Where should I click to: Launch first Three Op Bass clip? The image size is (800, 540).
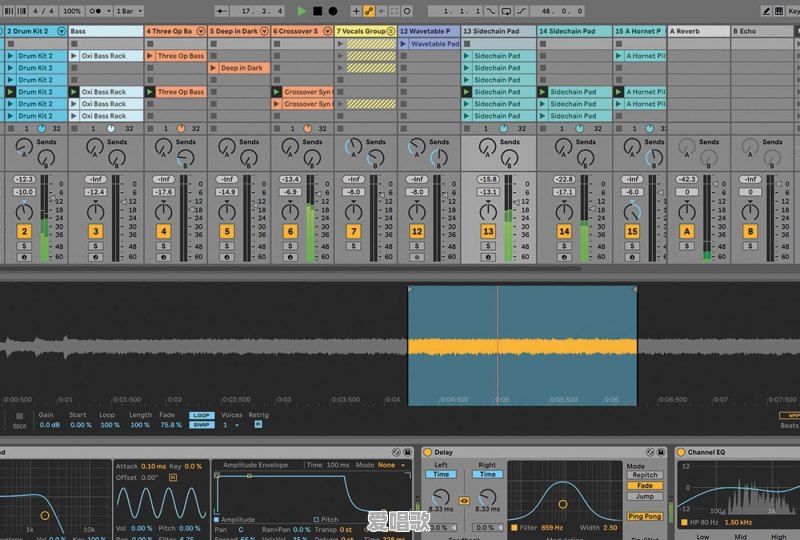click(151, 56)
